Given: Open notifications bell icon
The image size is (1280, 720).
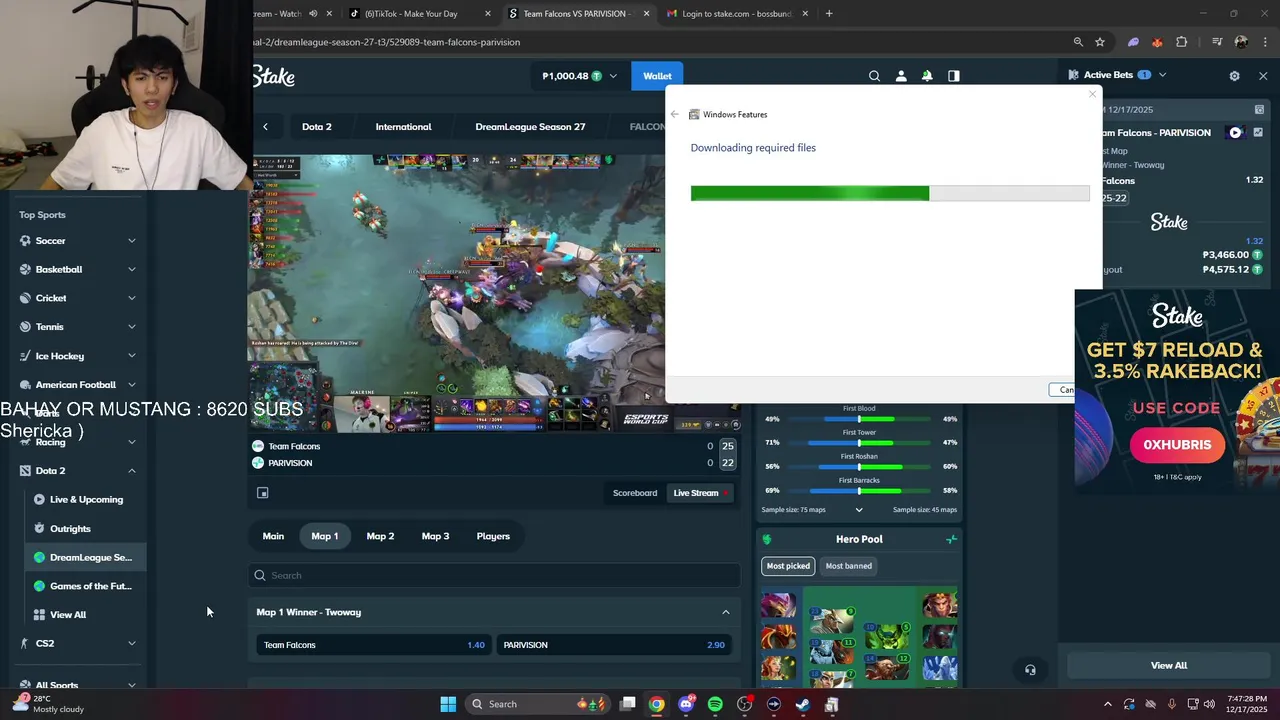Looking at the screenshot, I should (927, 76).
